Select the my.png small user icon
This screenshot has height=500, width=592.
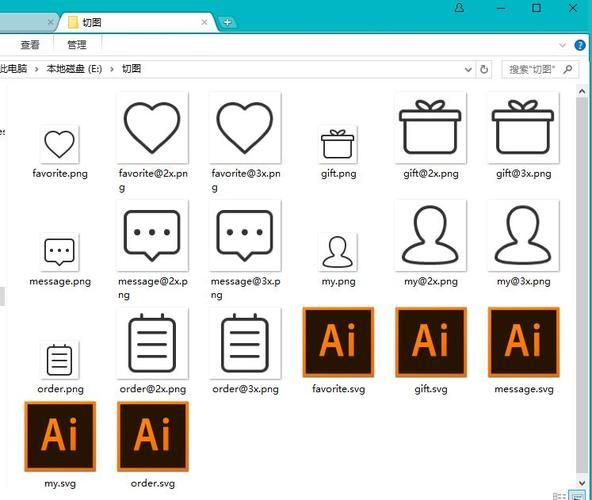point(338,252)
